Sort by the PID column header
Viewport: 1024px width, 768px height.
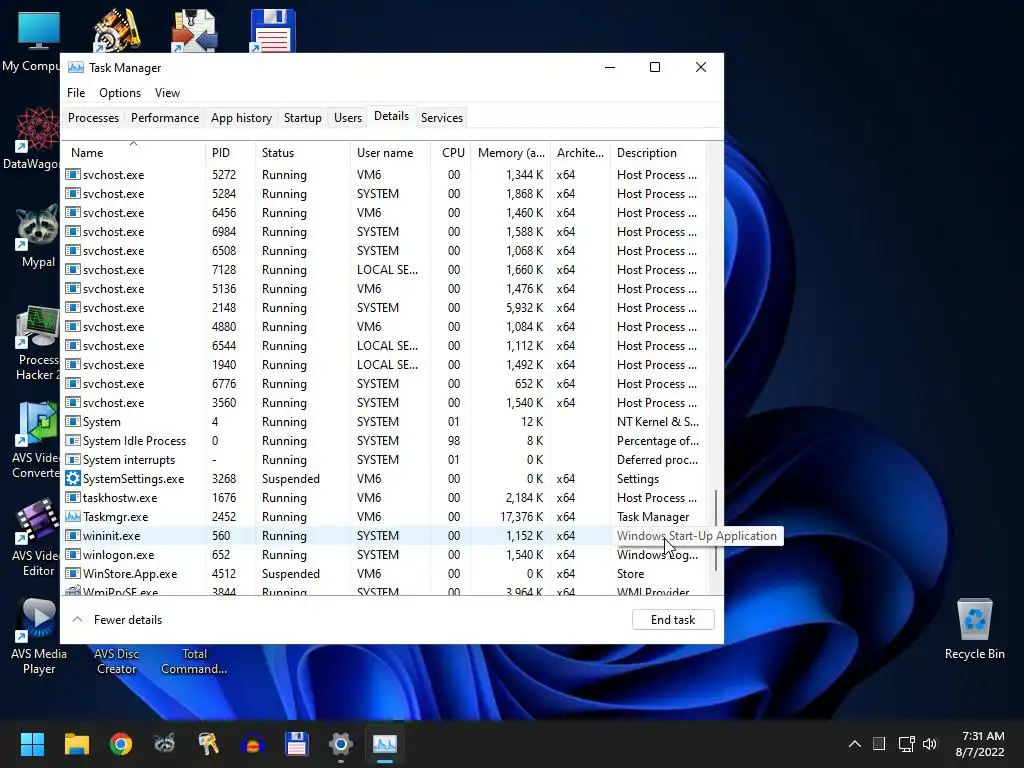230,152
